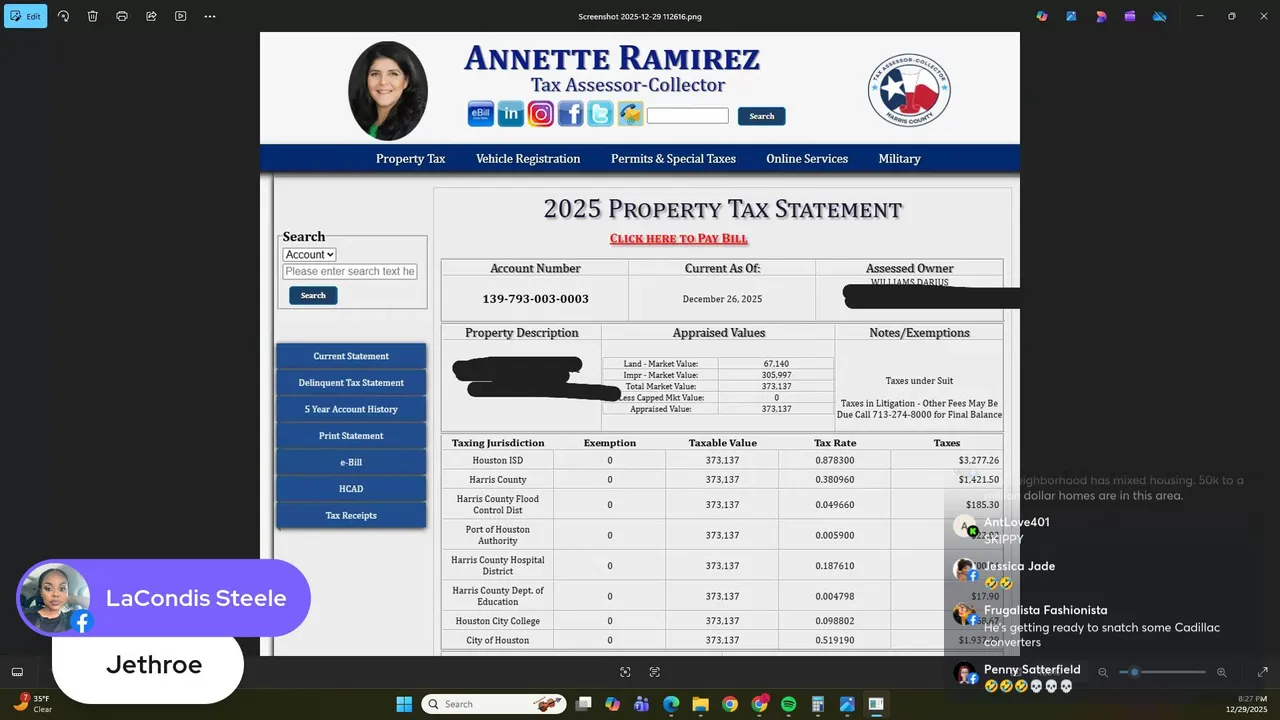Open 5 Year Account History
The height and width of the screenshot is (720, 1280).
(x=351, y=410)
